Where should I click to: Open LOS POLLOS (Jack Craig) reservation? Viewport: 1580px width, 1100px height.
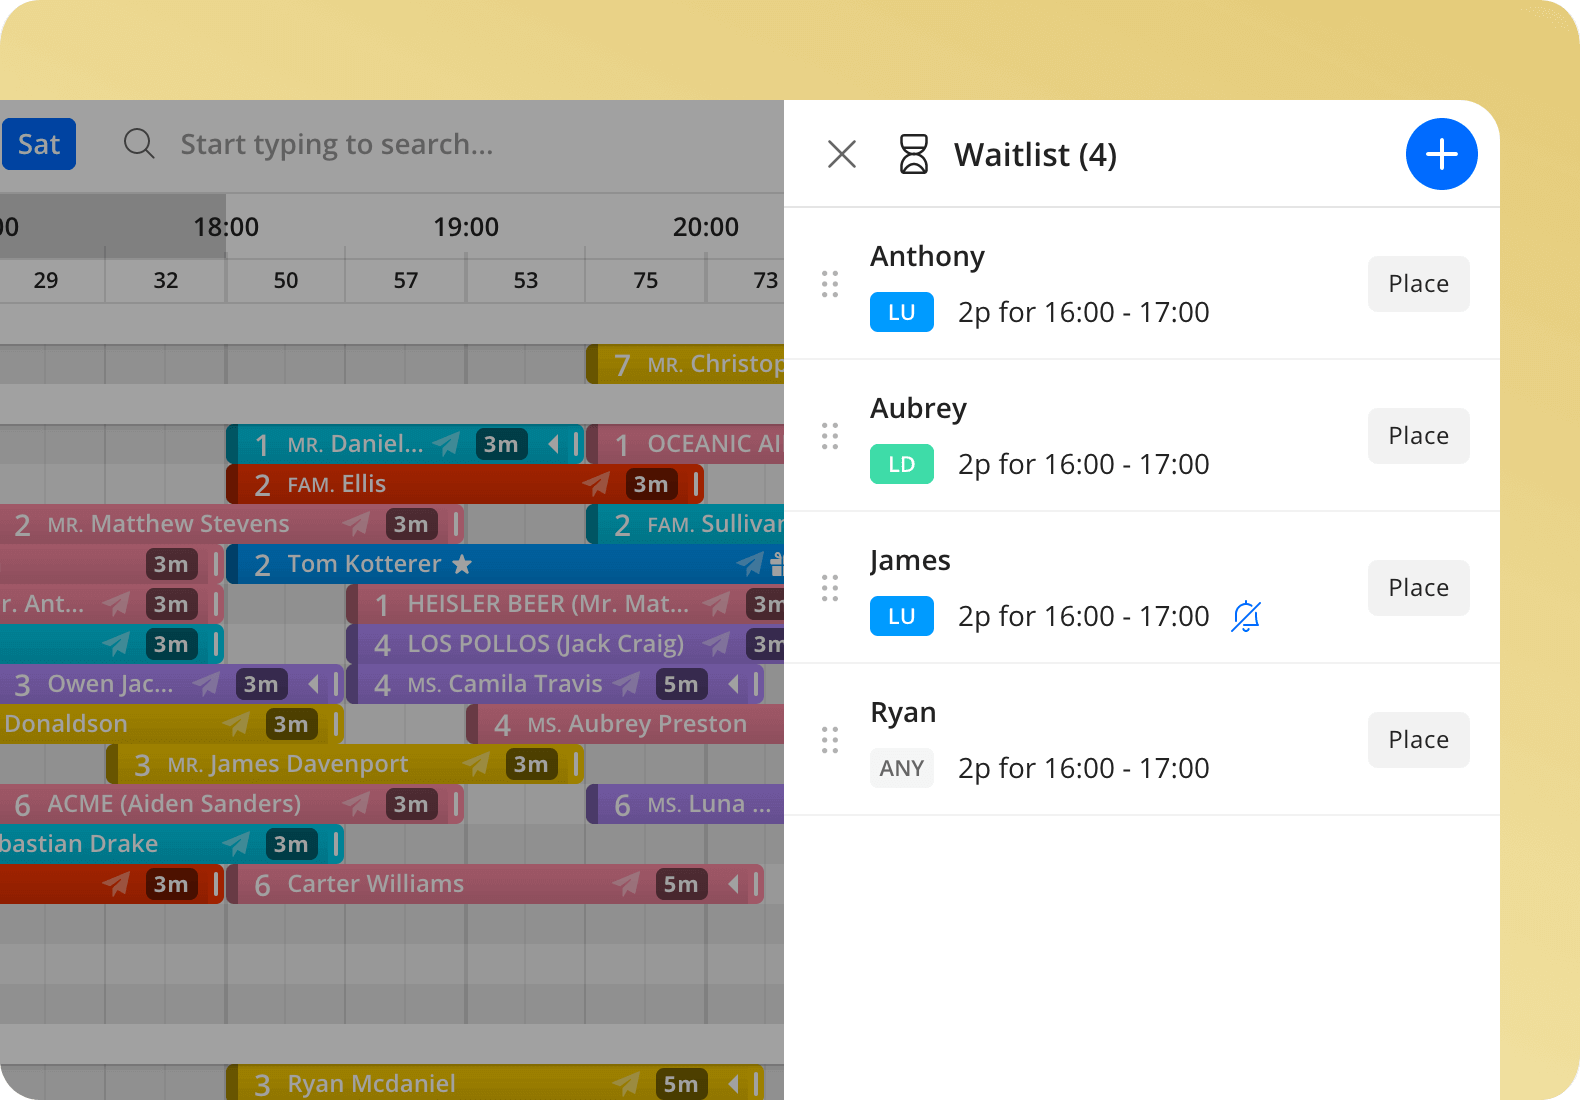point(565,644)
